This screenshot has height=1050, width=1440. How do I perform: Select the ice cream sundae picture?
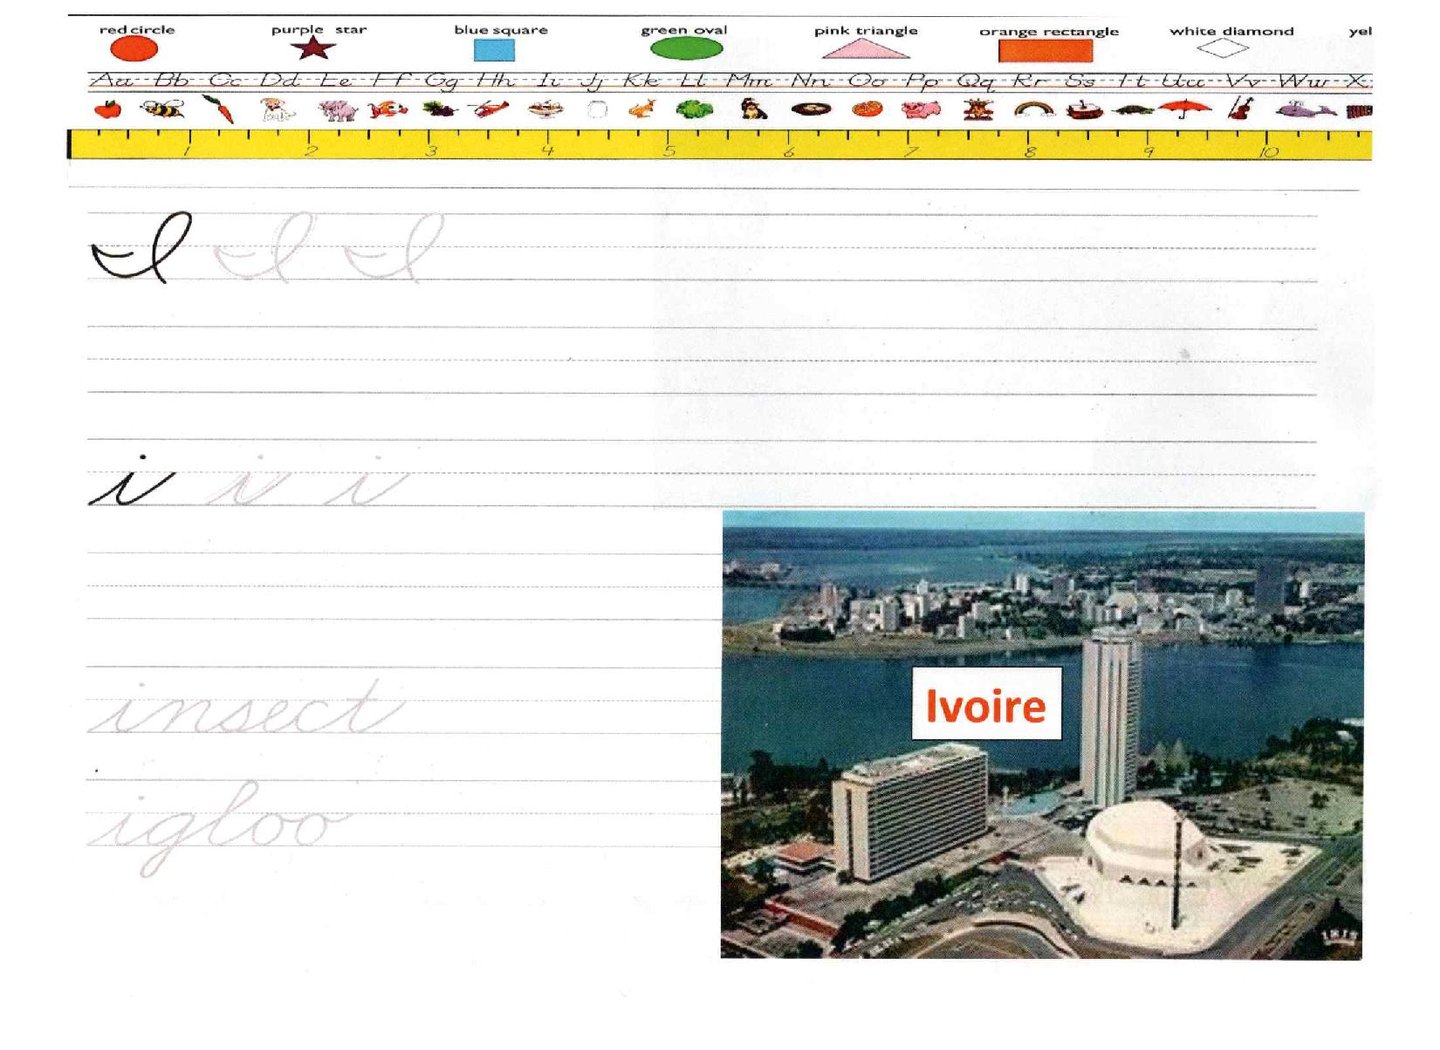546,108
